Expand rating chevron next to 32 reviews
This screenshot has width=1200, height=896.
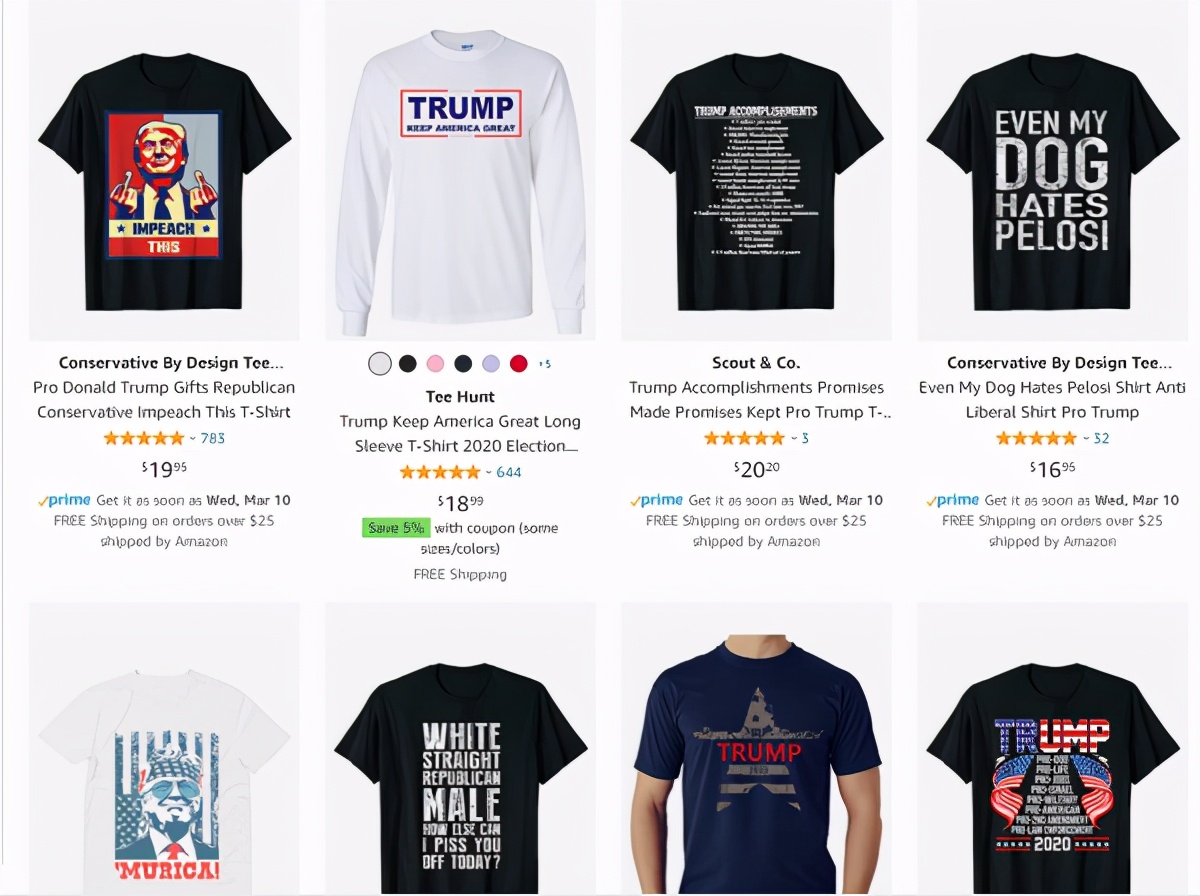1086,438
